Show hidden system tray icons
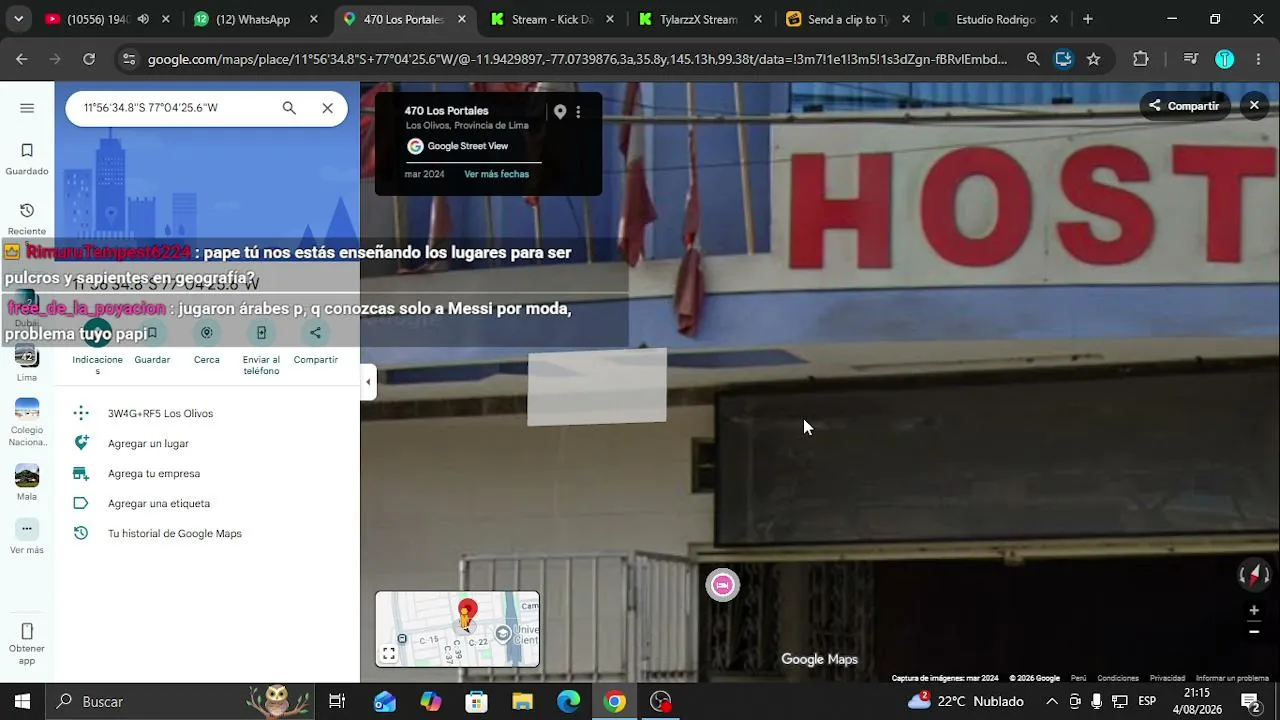1280x720 pixels. (1052, 701)
